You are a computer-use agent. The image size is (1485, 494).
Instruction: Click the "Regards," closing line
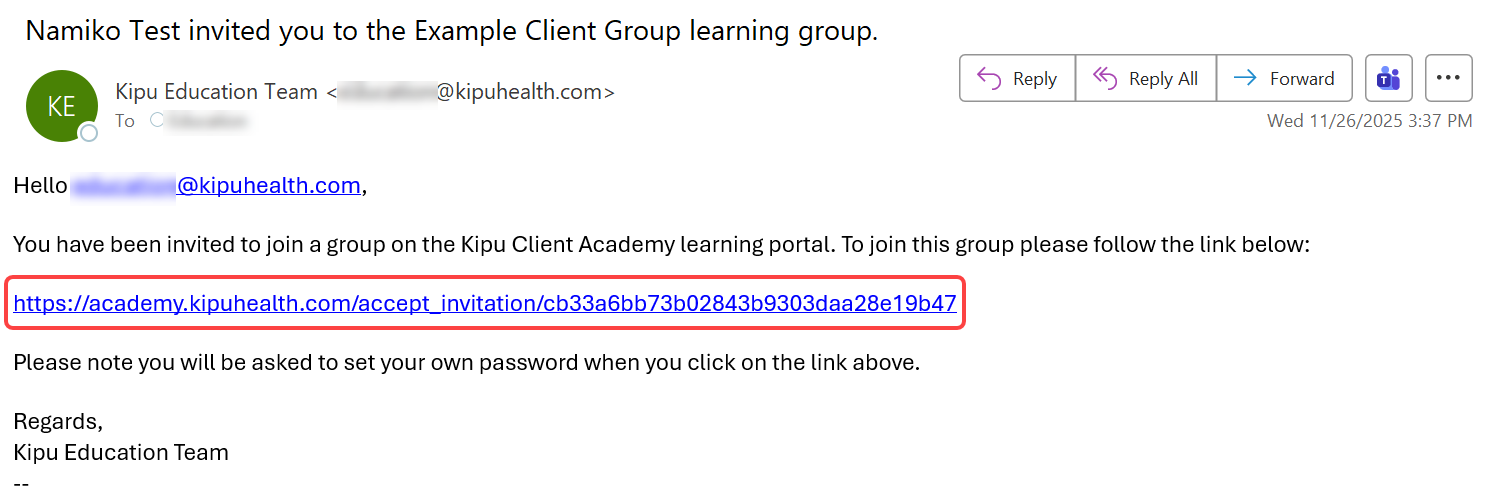[x=58, y=422]
